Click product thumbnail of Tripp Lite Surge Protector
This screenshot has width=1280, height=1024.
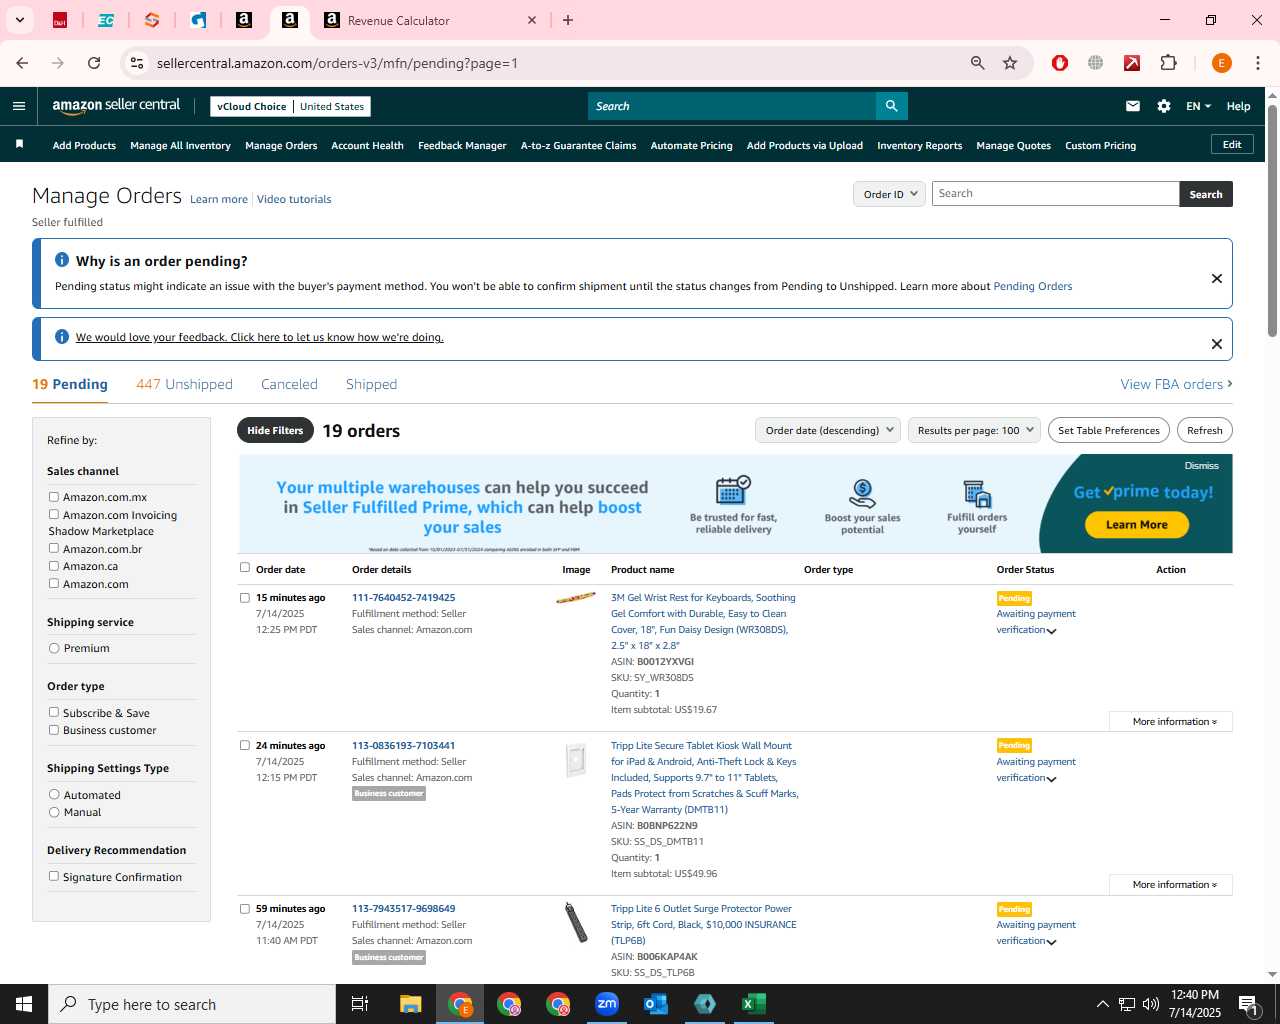tap(576, 922)
